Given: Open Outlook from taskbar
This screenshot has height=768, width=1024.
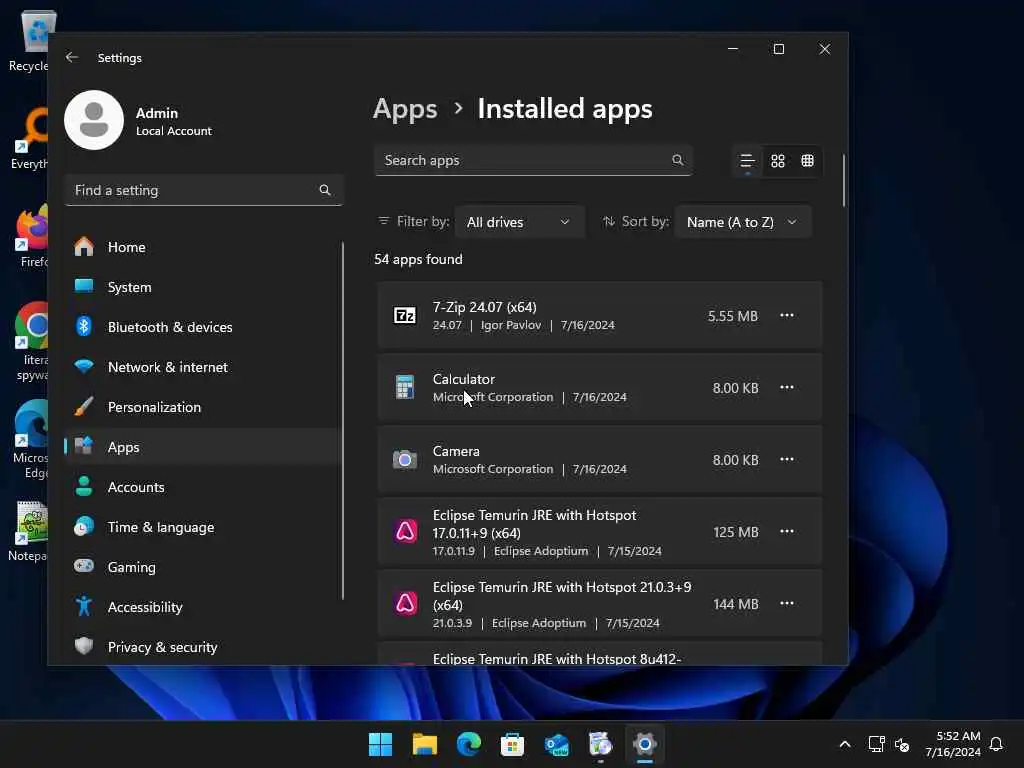Looking at the screenshot, I should pyautogui.click(x=556, y=744).
